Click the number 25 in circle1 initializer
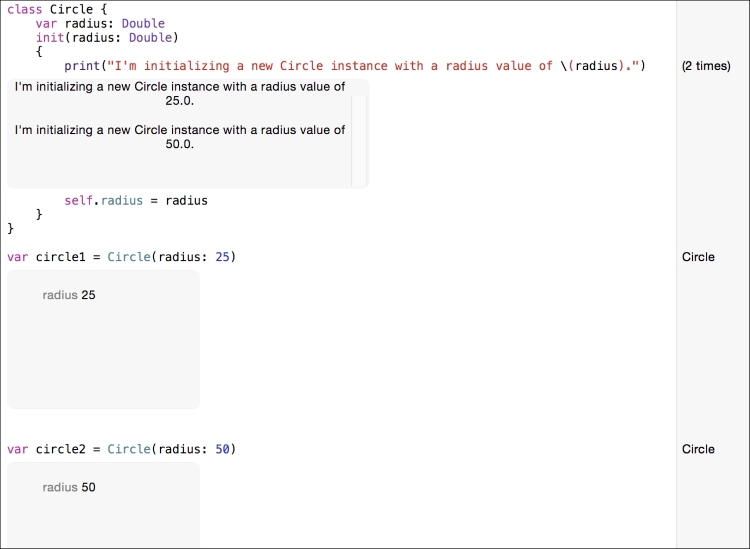 coord(223,257)
